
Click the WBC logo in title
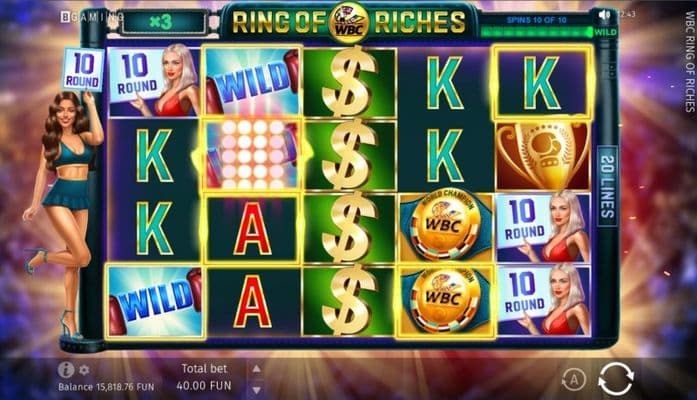[x=349, y=21]
